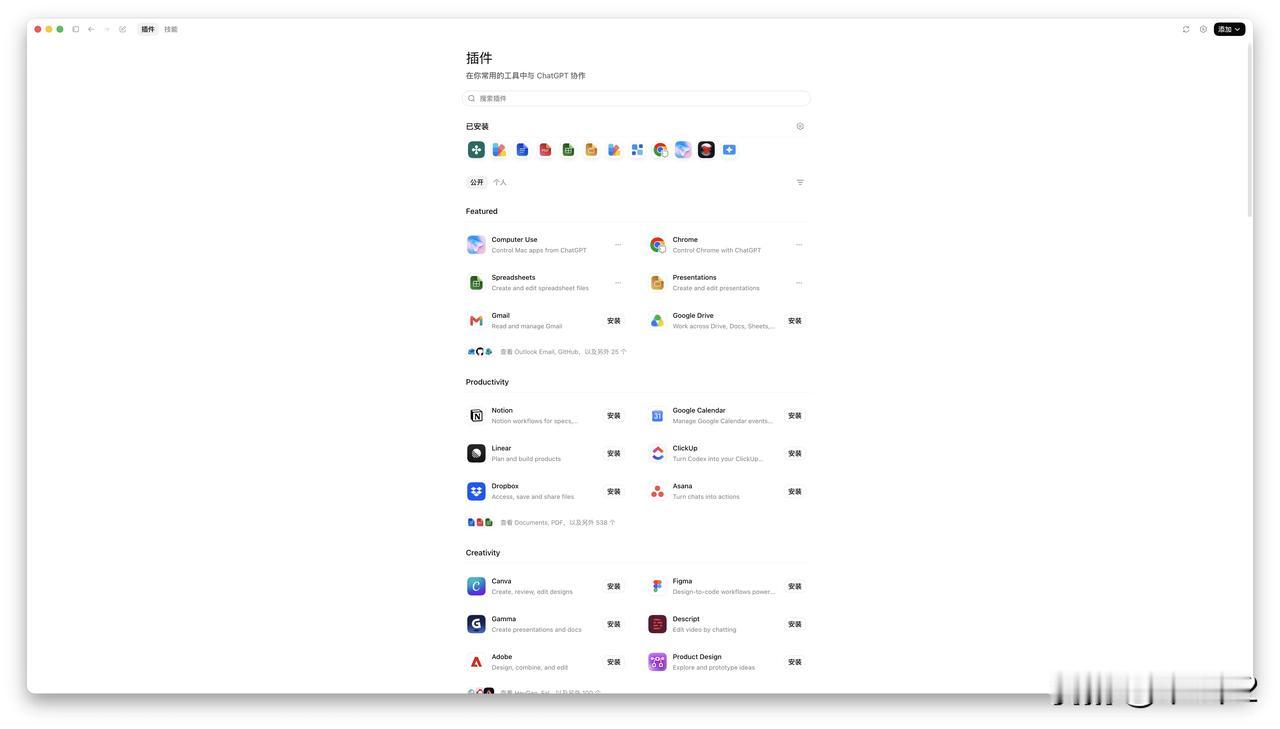Click the Notion logo icon
1280x729 pixels.
(x=476, y=416)
